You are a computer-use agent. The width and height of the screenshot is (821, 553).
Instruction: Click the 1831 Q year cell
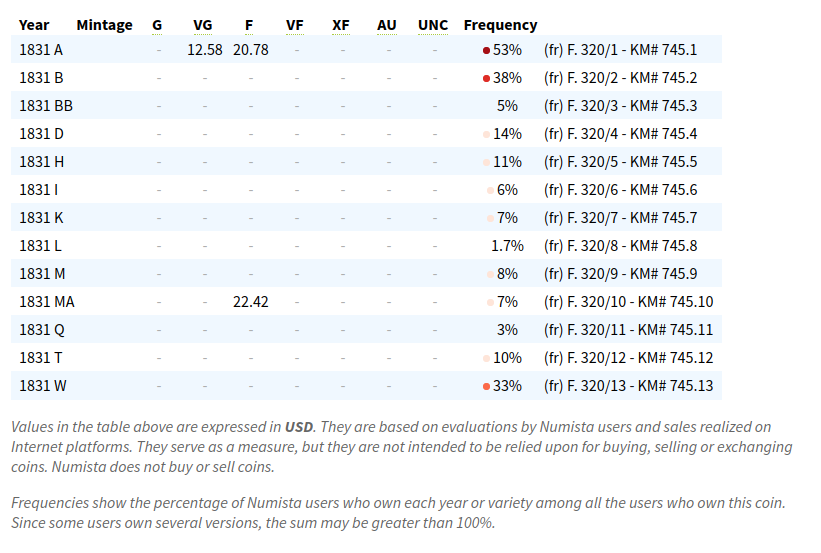pyautogui.click(x=41, y=330)
